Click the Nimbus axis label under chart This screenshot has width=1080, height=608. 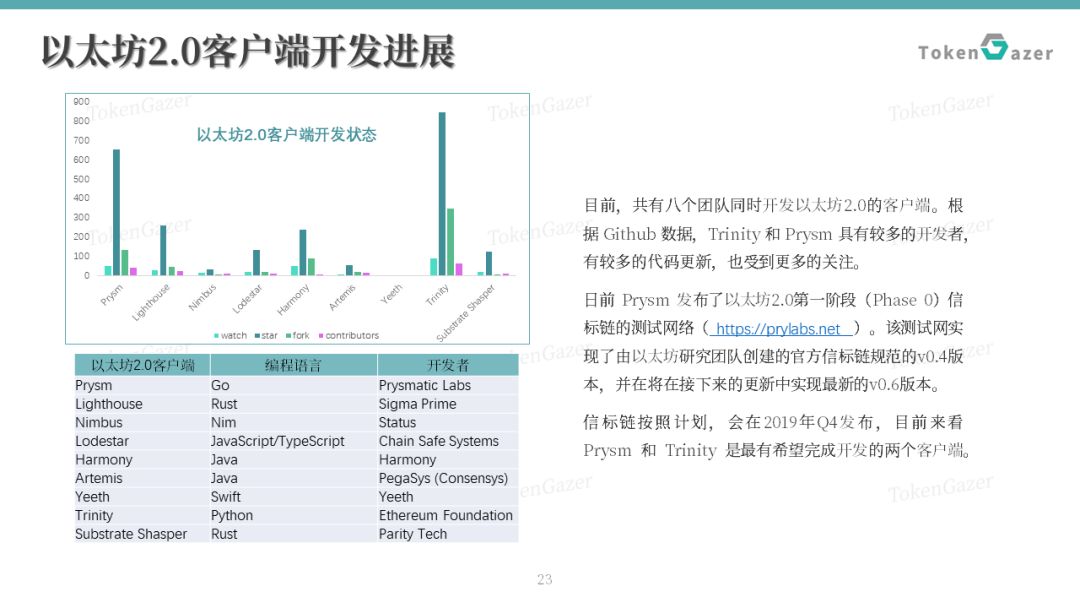point(202,297)
